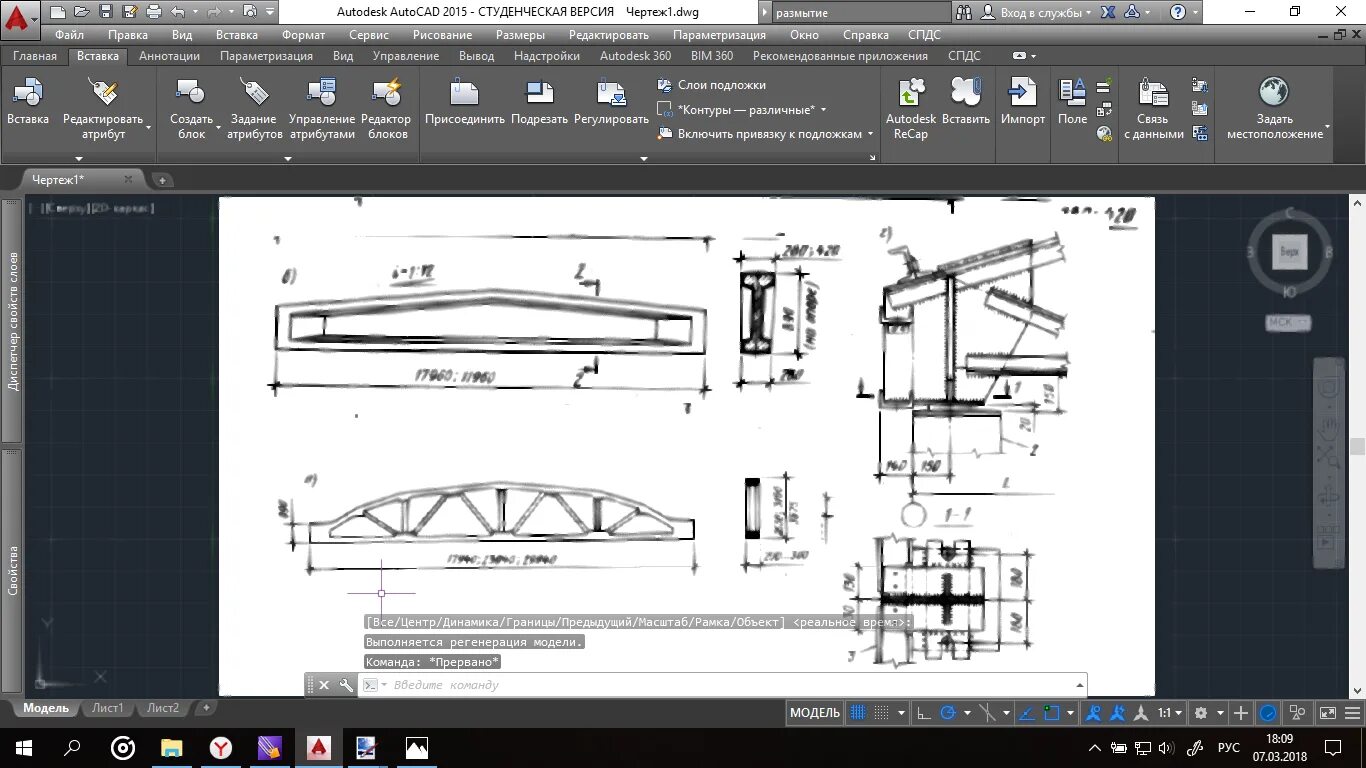1366x768 pixels.
Task: Toggle object snap in status bar
Action: point(1051,713)
